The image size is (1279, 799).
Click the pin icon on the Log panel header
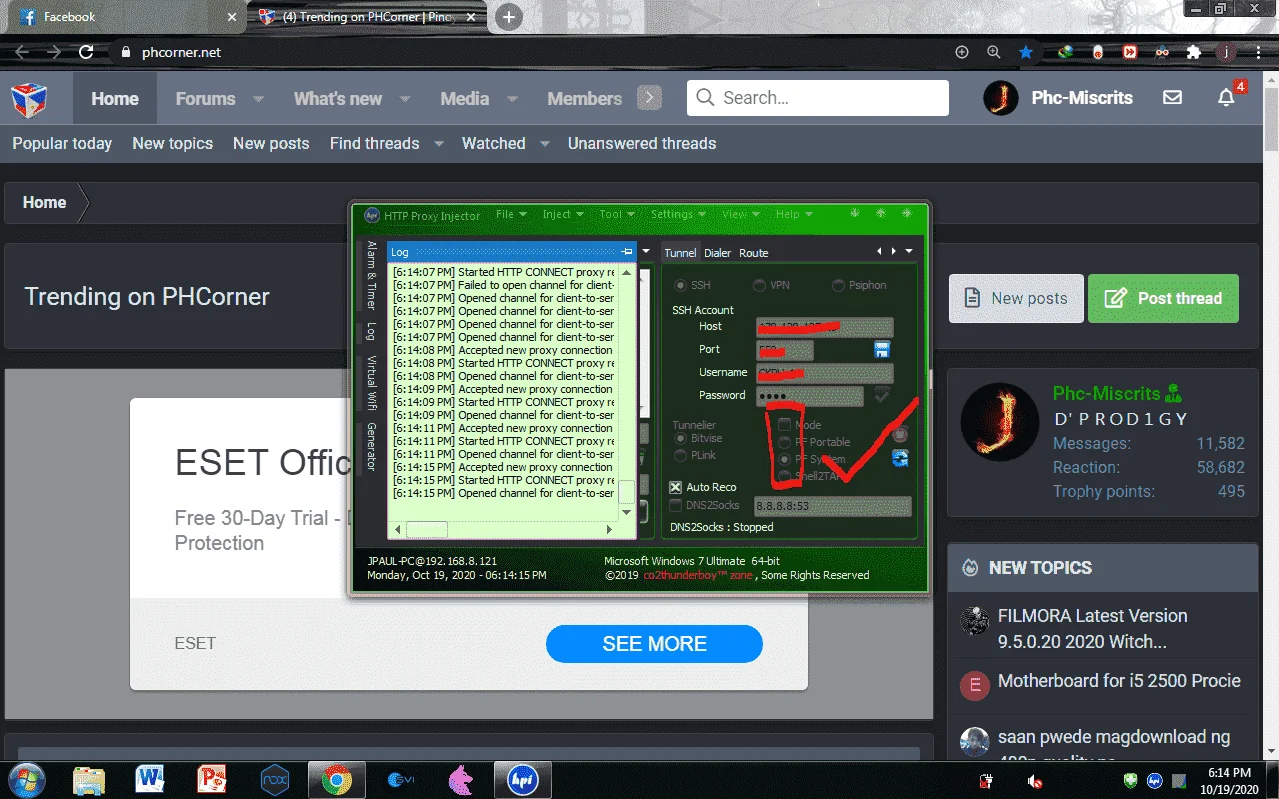tap(627, 252)
